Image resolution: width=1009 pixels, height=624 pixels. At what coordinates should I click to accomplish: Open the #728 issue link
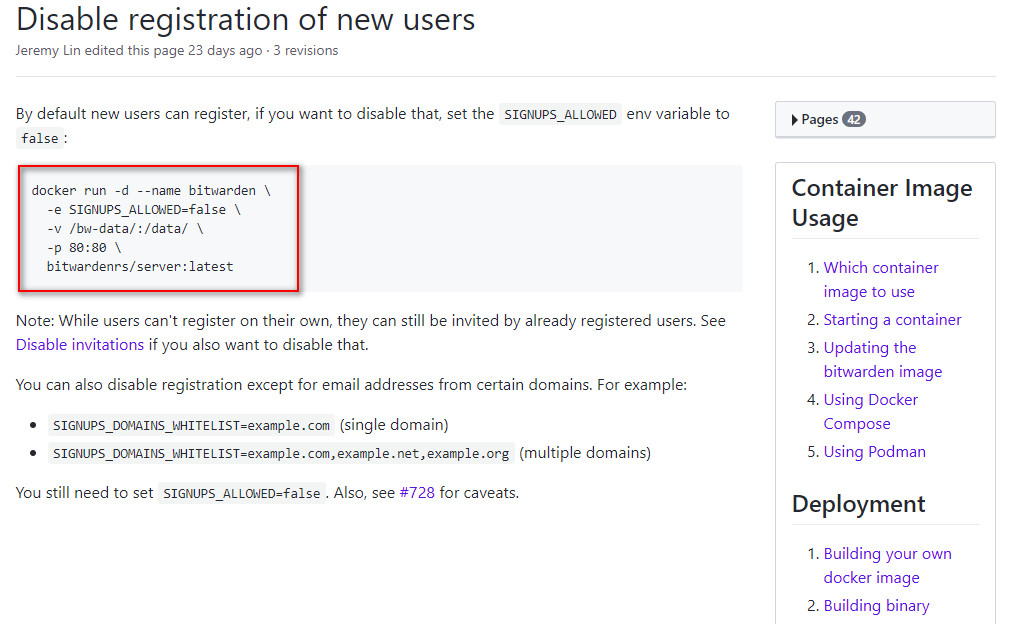(417, 493)
